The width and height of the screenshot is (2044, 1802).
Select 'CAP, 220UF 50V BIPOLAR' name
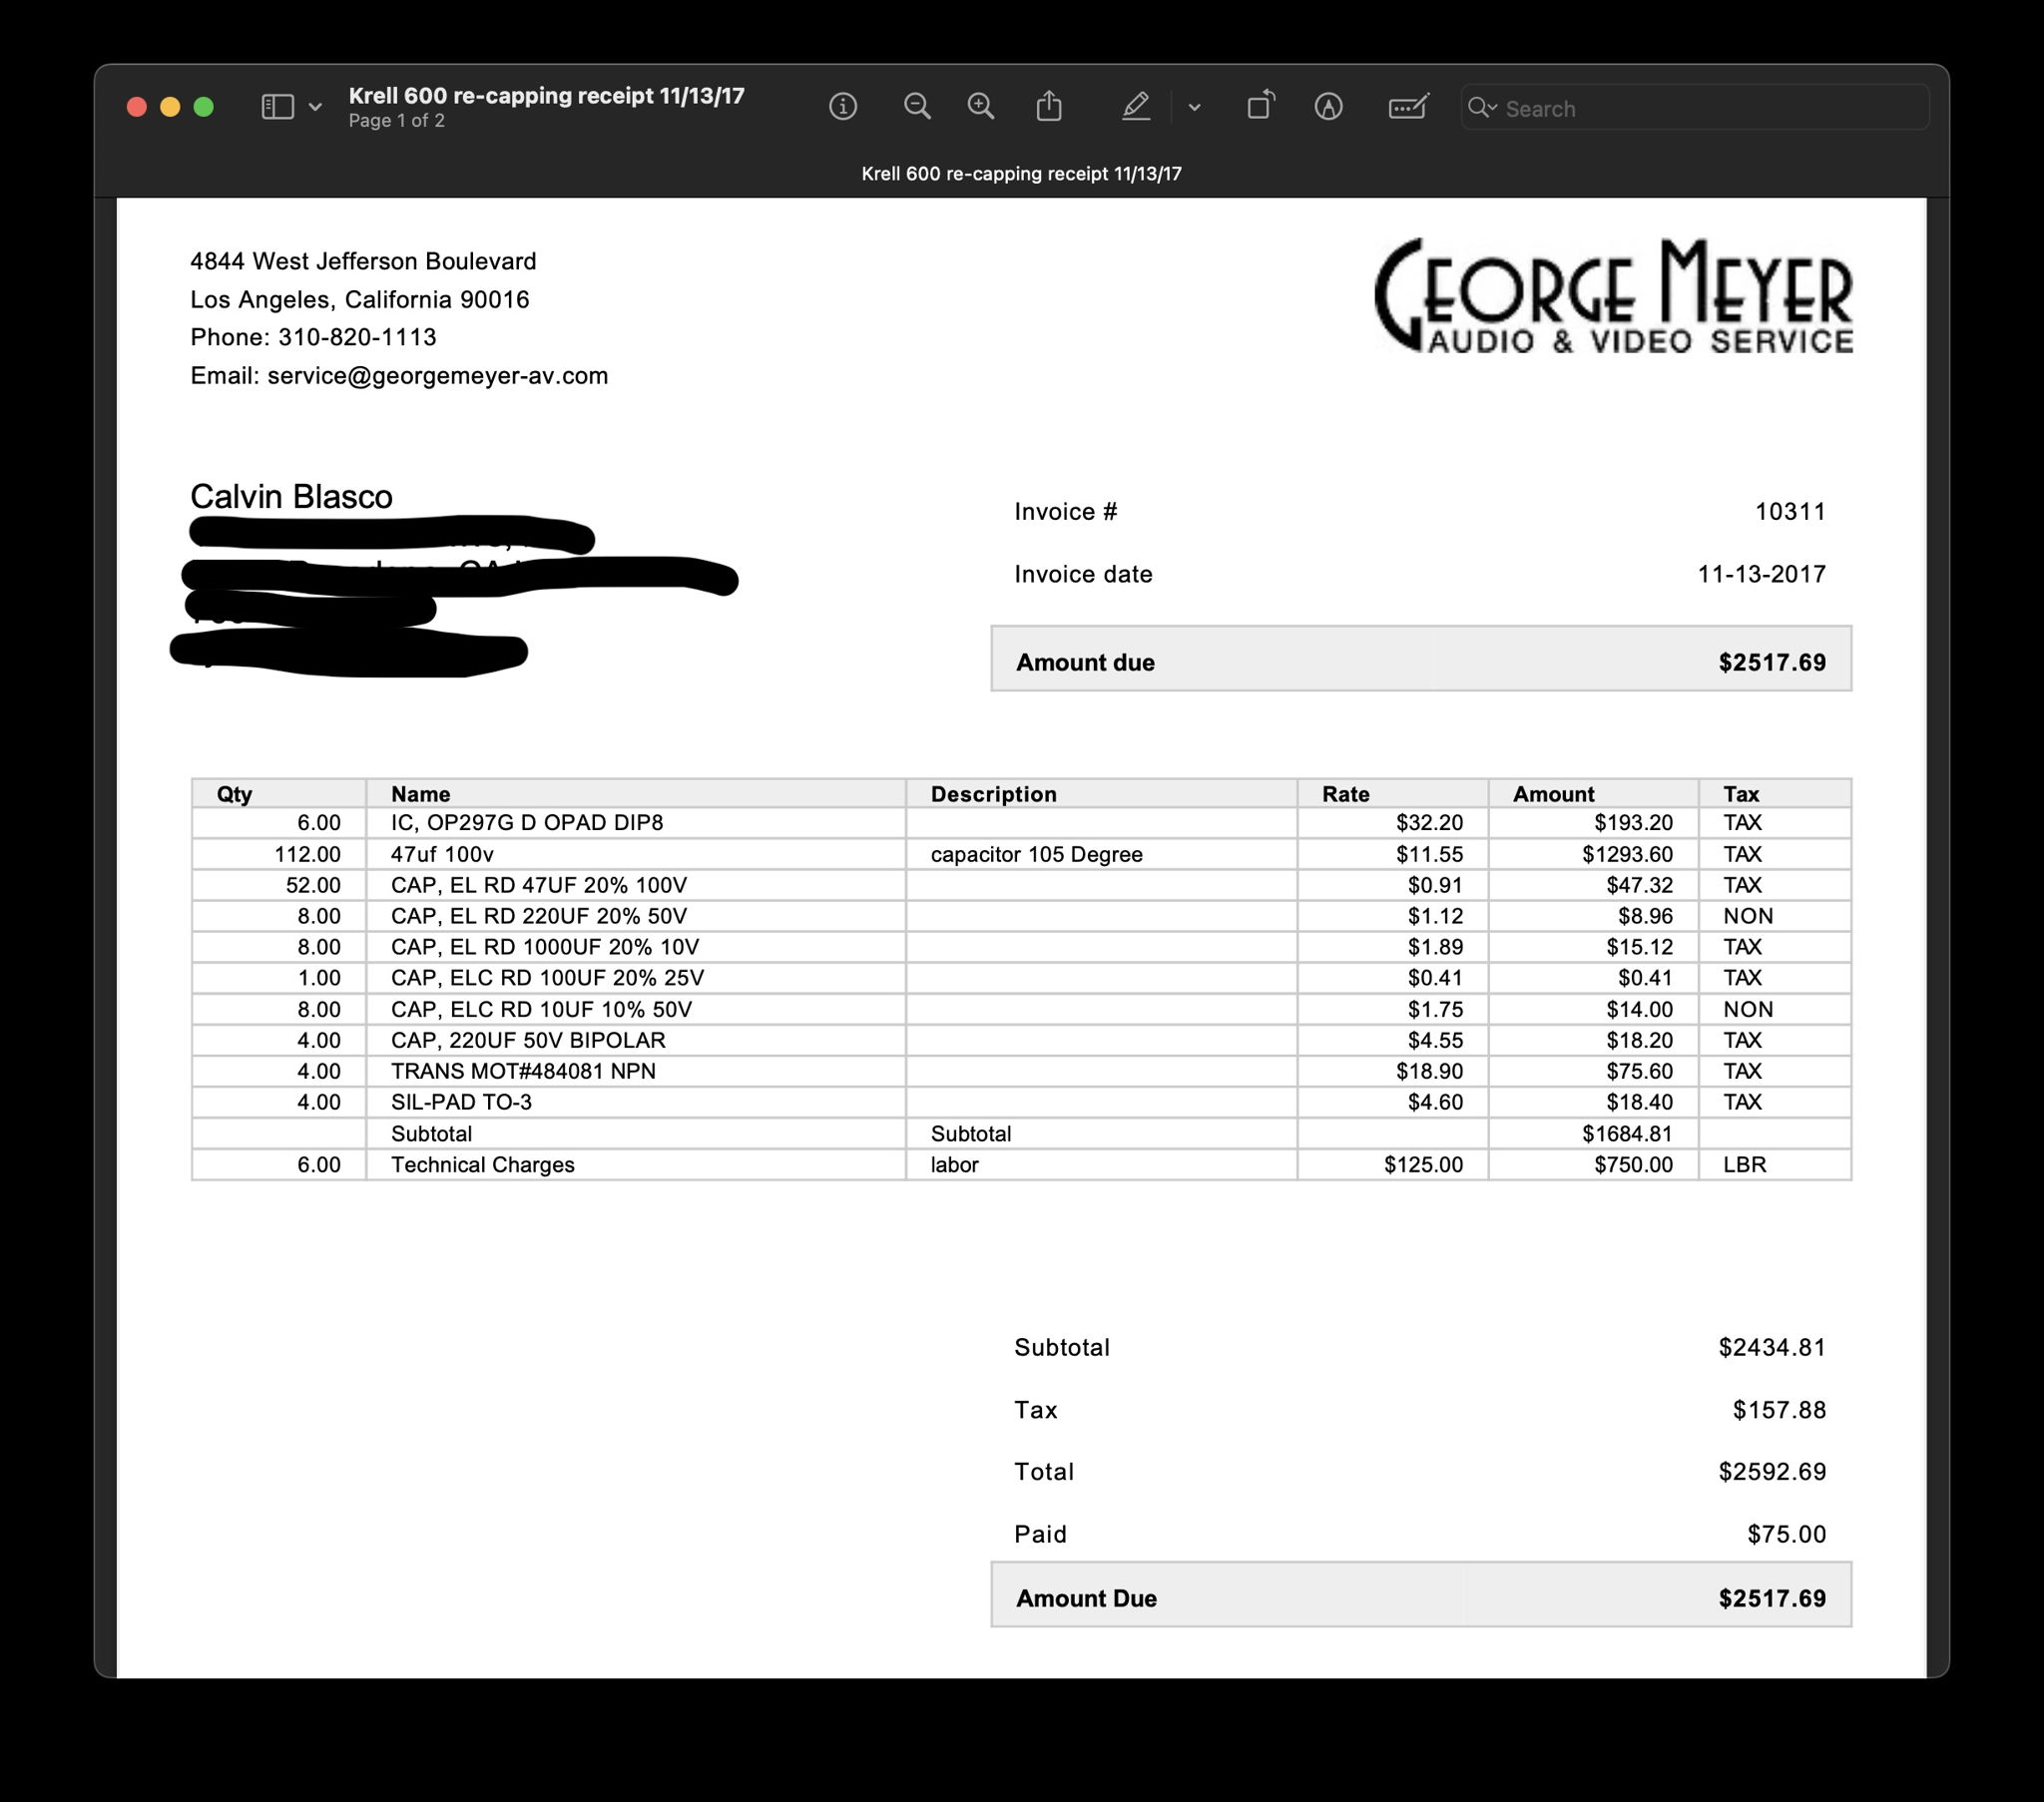[x=528, y=1040]
